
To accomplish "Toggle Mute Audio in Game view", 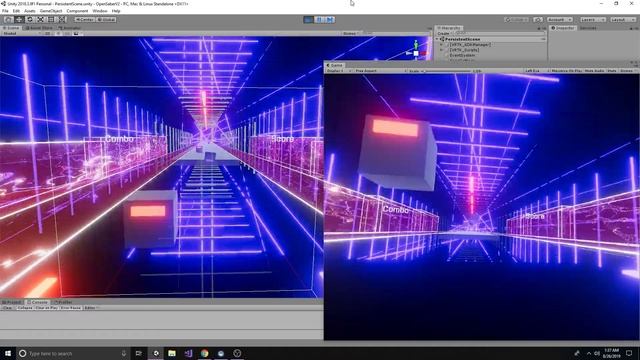I will [x=594, y=71].
